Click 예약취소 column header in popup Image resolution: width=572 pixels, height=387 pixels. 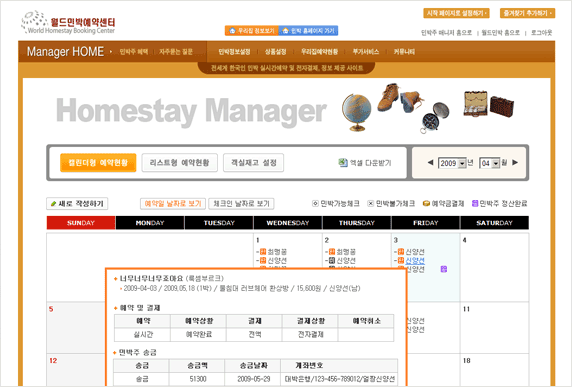tap(366, 321)
